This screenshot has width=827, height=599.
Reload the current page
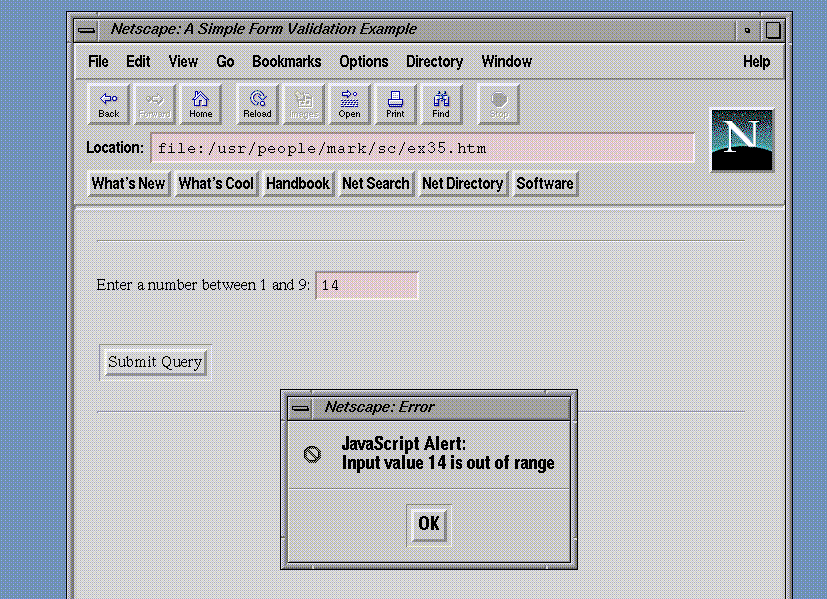(257, 104)
